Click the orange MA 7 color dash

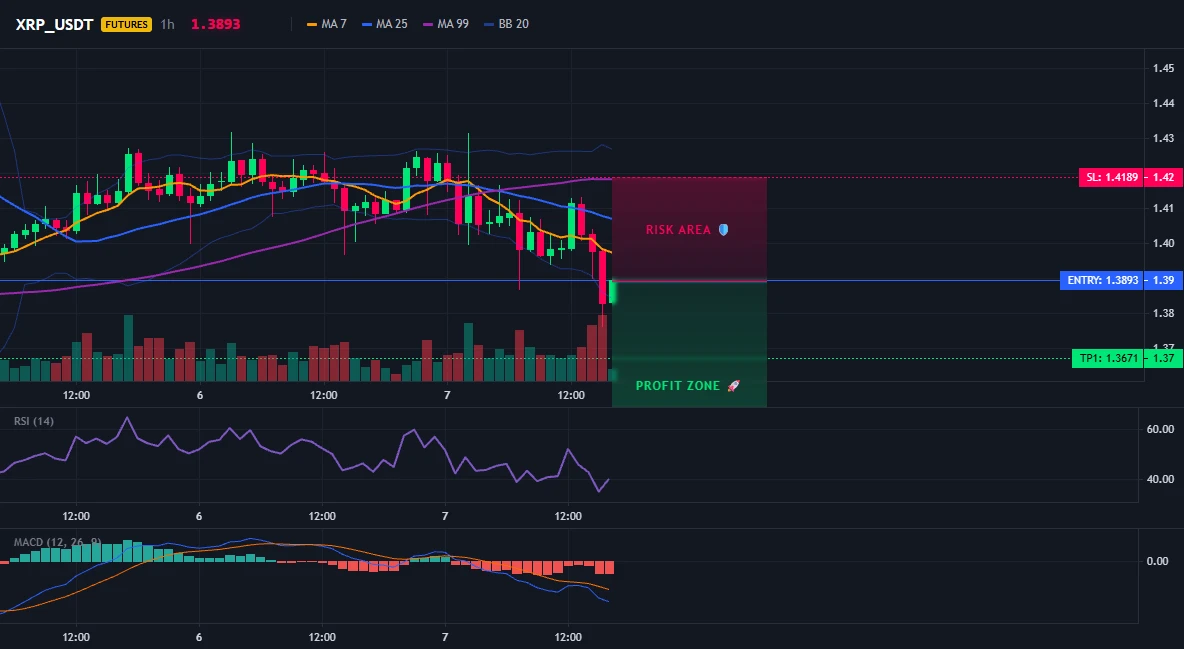click(312, 24)
